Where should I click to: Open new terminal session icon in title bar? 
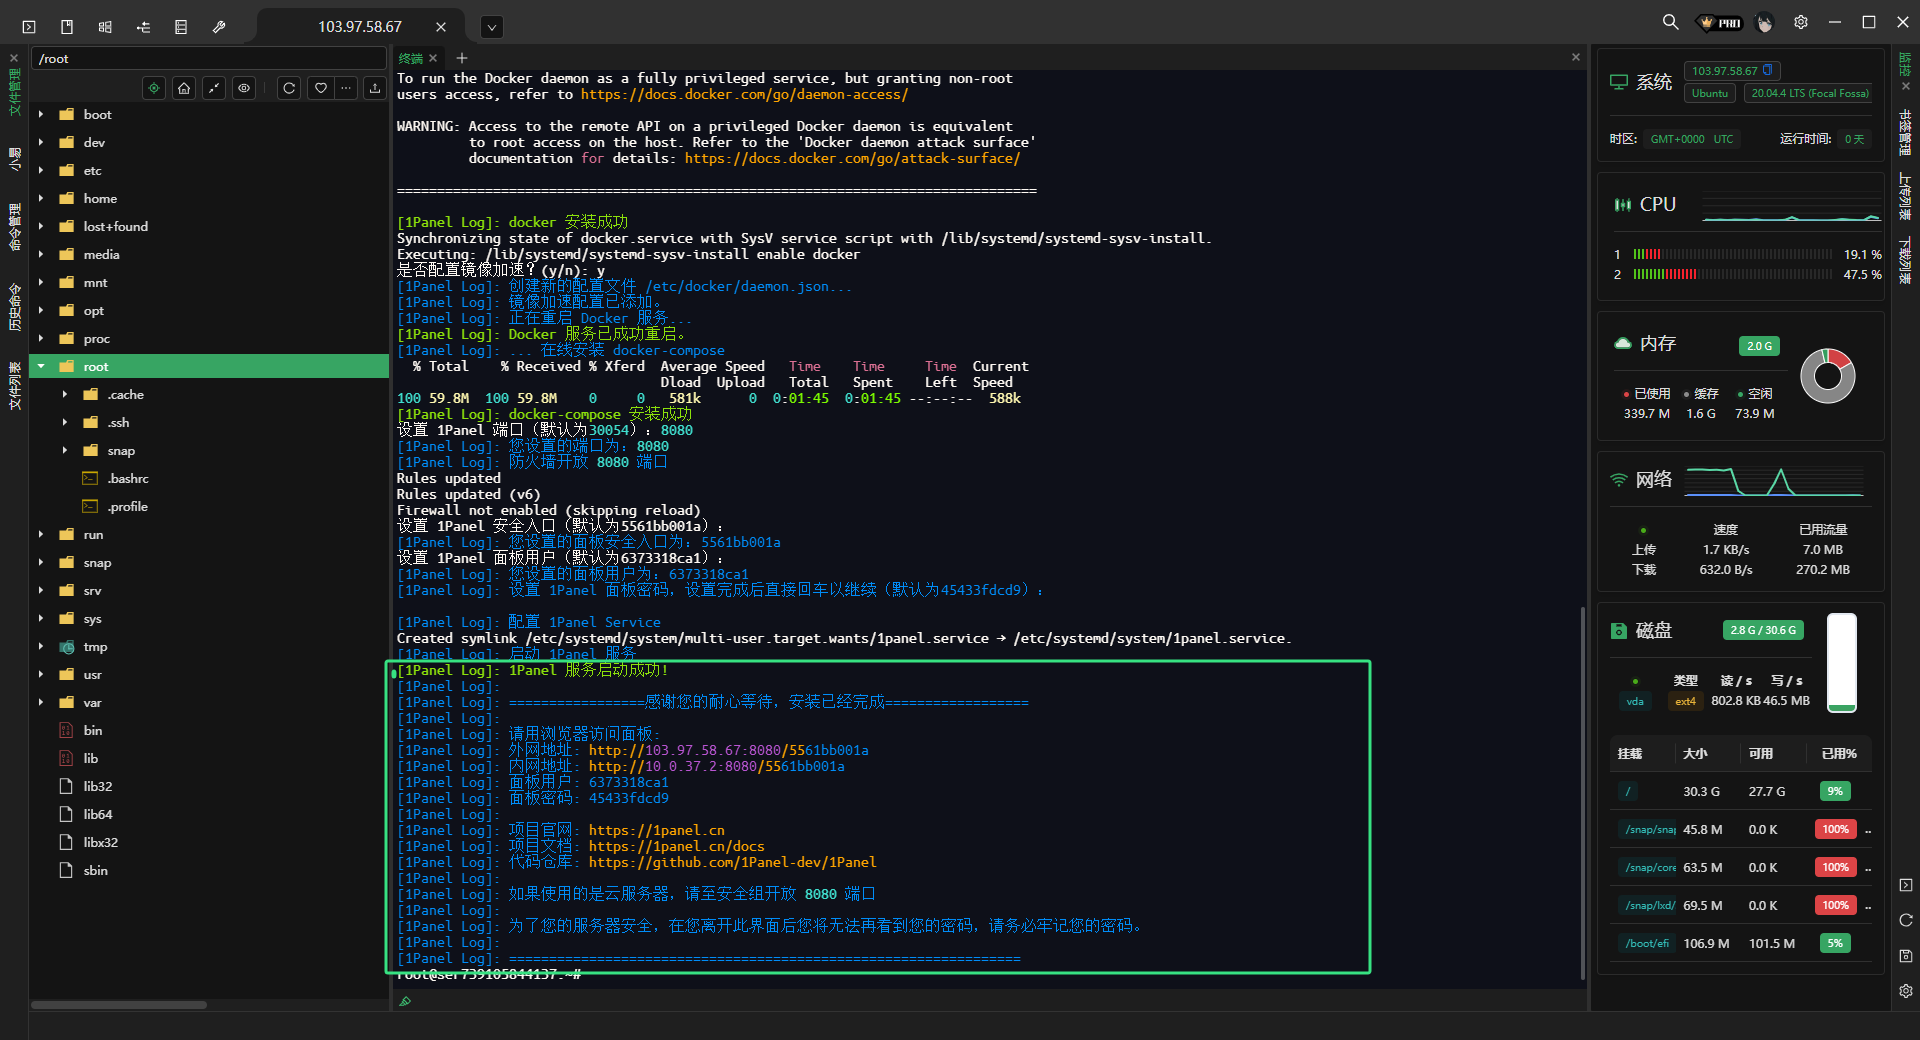coord(29,27)
